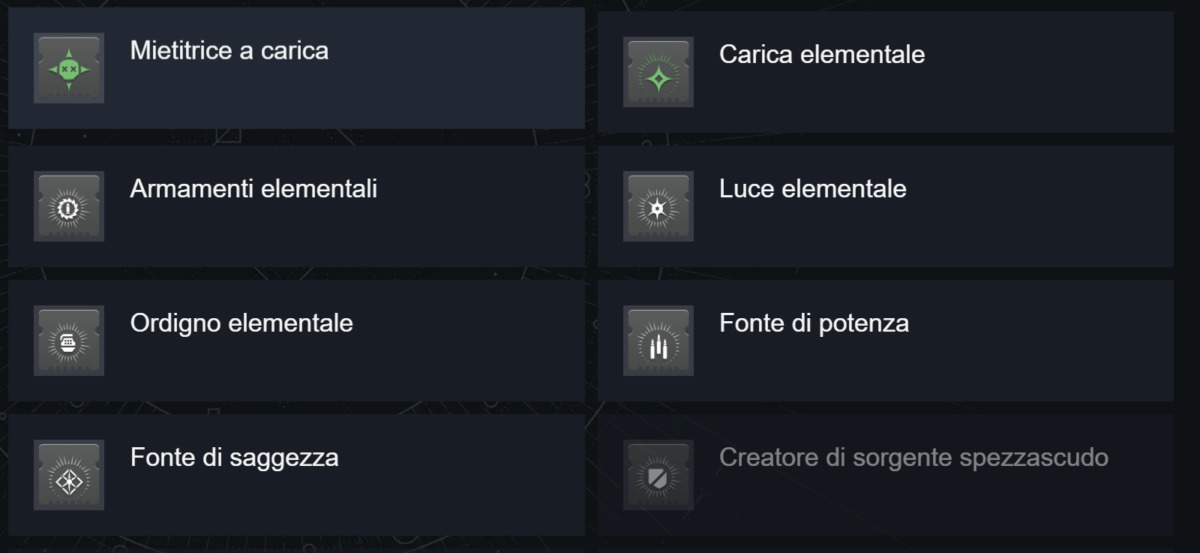Click the Armamenti elementali mod icon
Viewport: 1200px width, 553px height.
(x=69, y=207)
